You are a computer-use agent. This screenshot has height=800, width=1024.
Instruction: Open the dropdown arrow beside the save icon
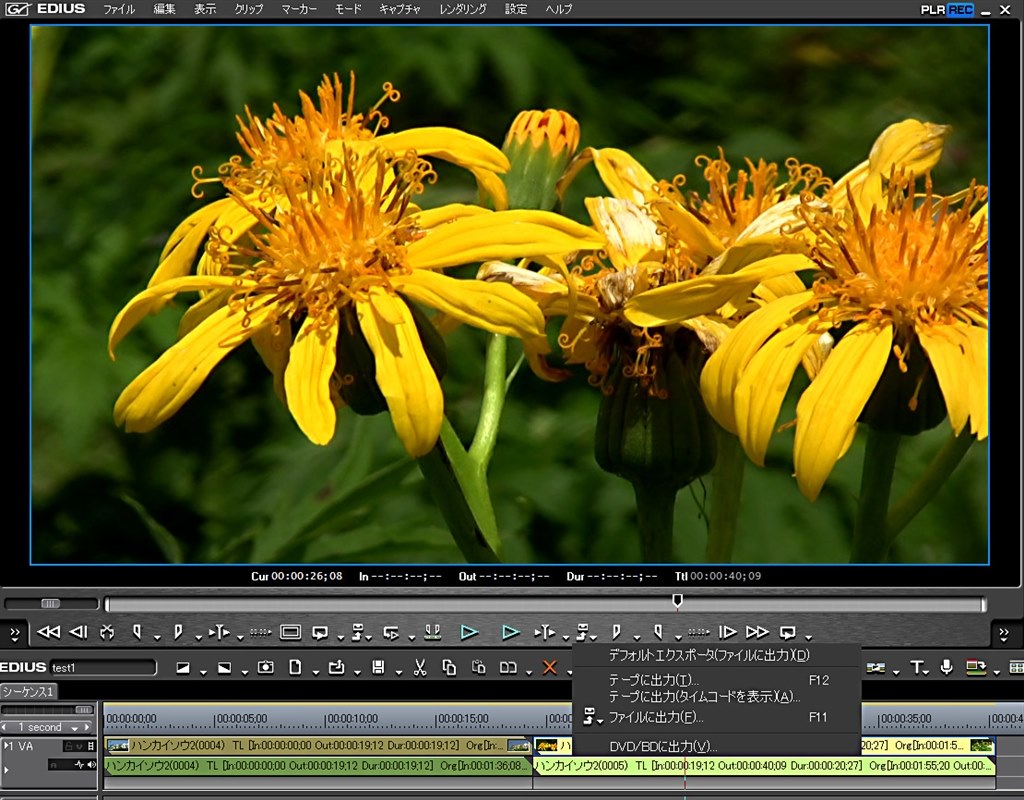[398, 671]
